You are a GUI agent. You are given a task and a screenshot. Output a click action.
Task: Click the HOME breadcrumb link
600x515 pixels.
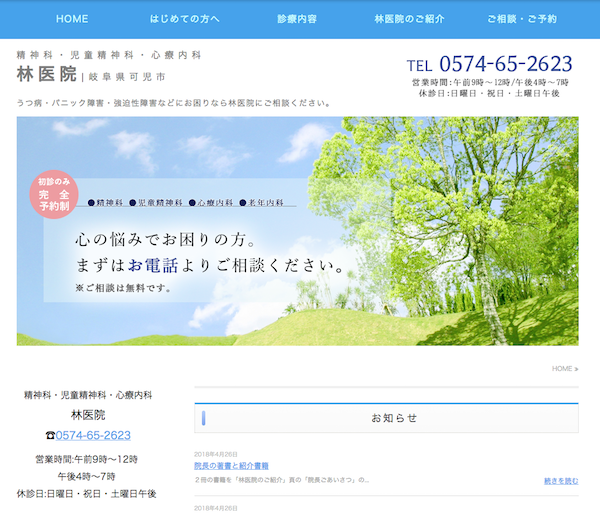(x=562, y=368)
